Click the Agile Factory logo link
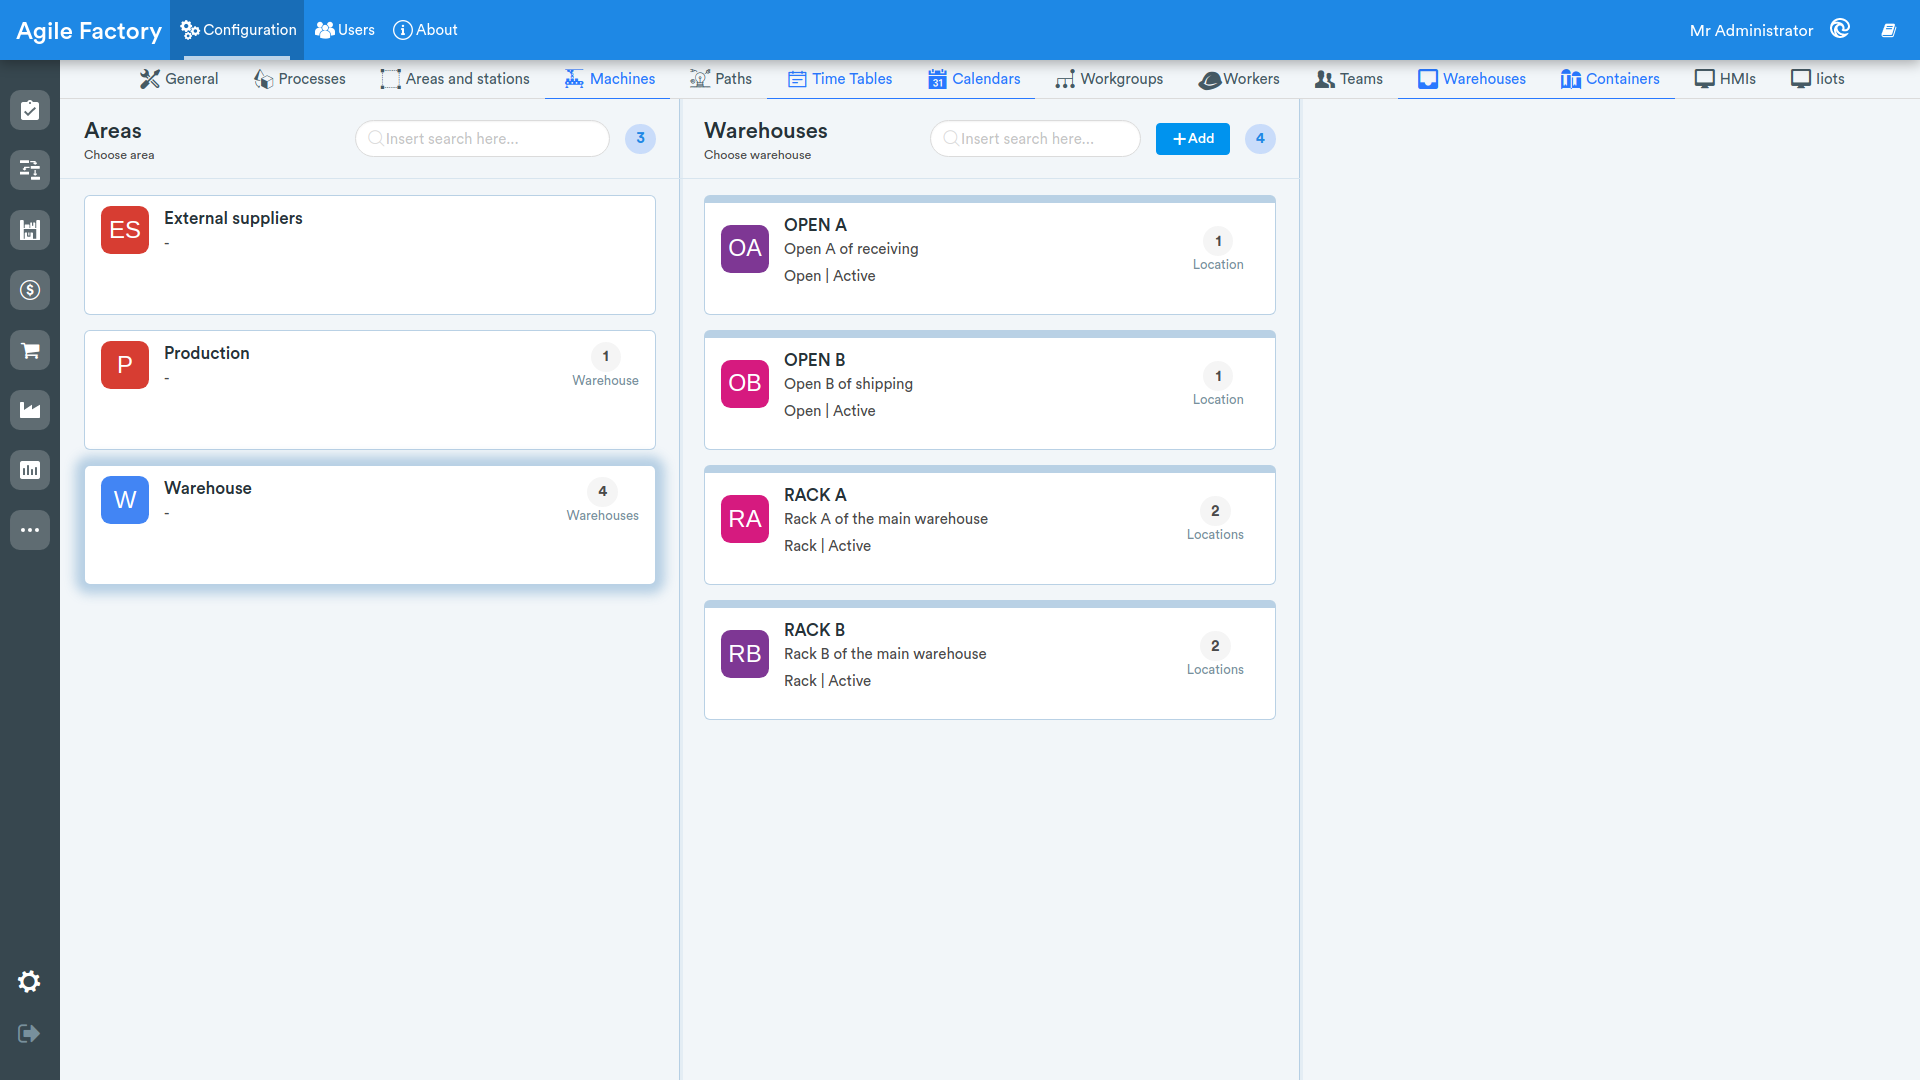The width and height of the screenshot is (1920, 1080). point(89,31)
